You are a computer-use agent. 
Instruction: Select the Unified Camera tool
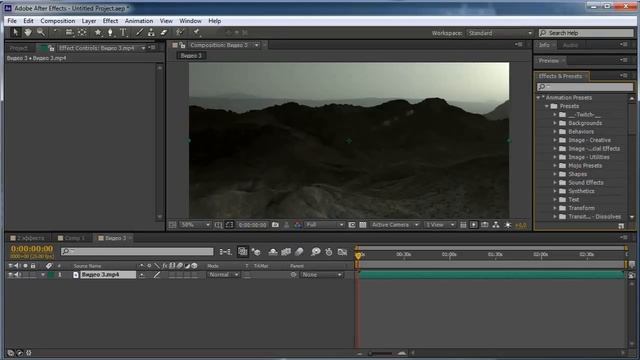[x=69, y=32]
